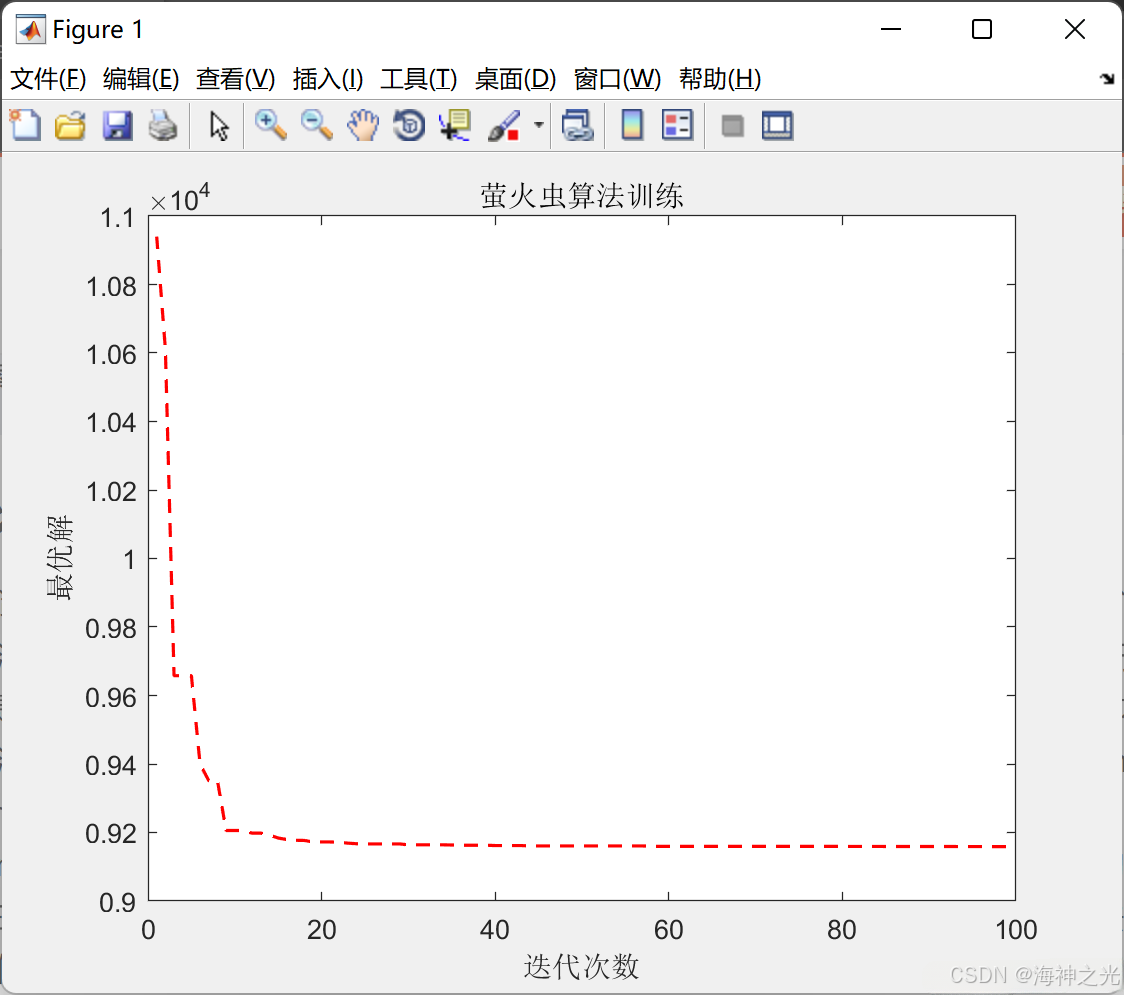Show plot tools and dock figure

point(777,125)
